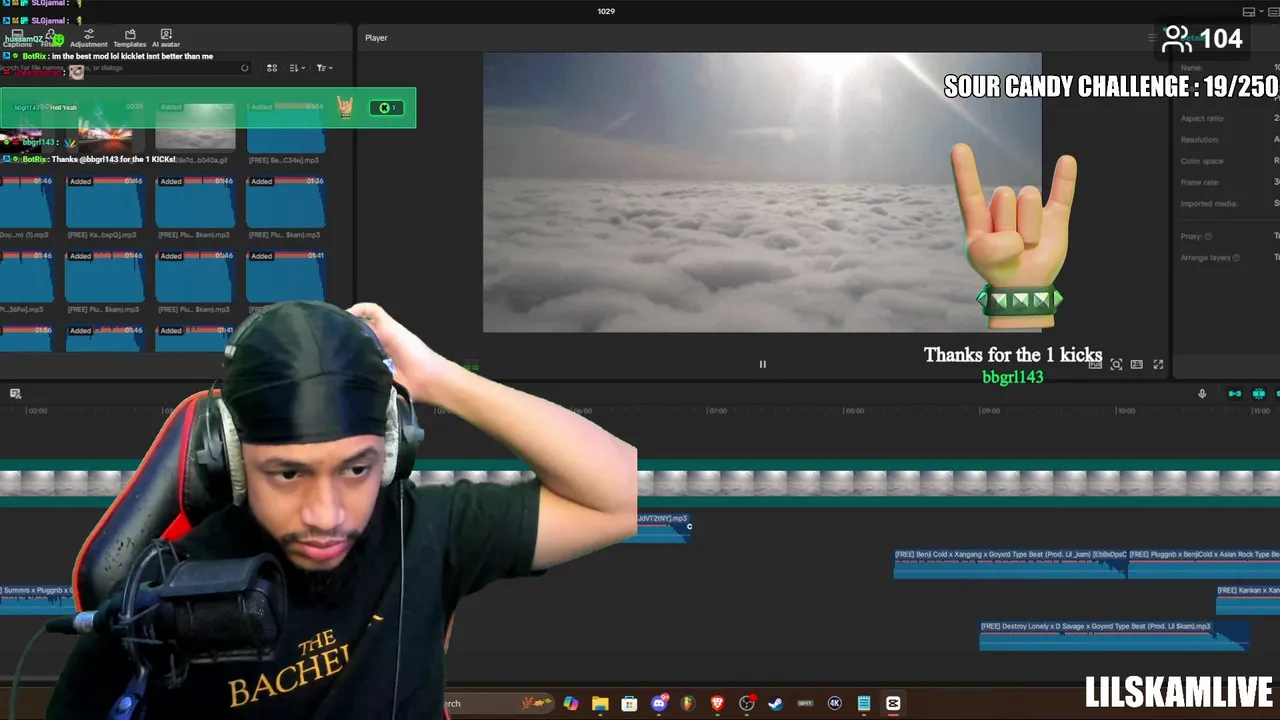The height and width of the screenshot is (720, 1280).
Task: Open 4K Video Downloader from the taskbar
Action: 834,704
